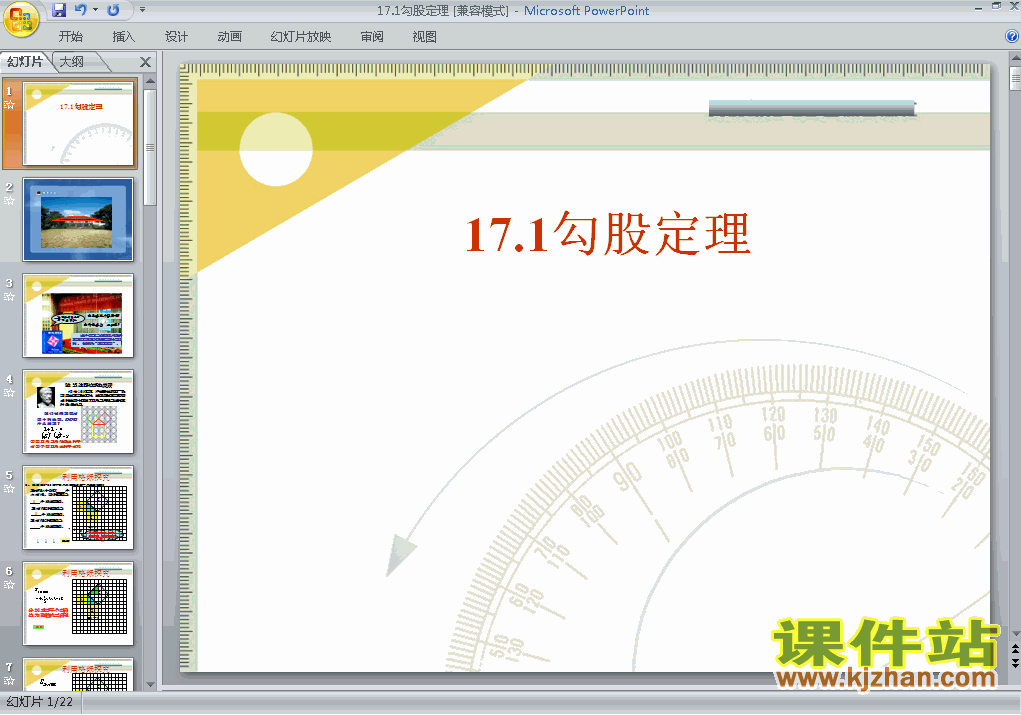1021x715 pixels.
Task: Click the Next Slide double-arrow button
Action: [x=1015, y=662]
